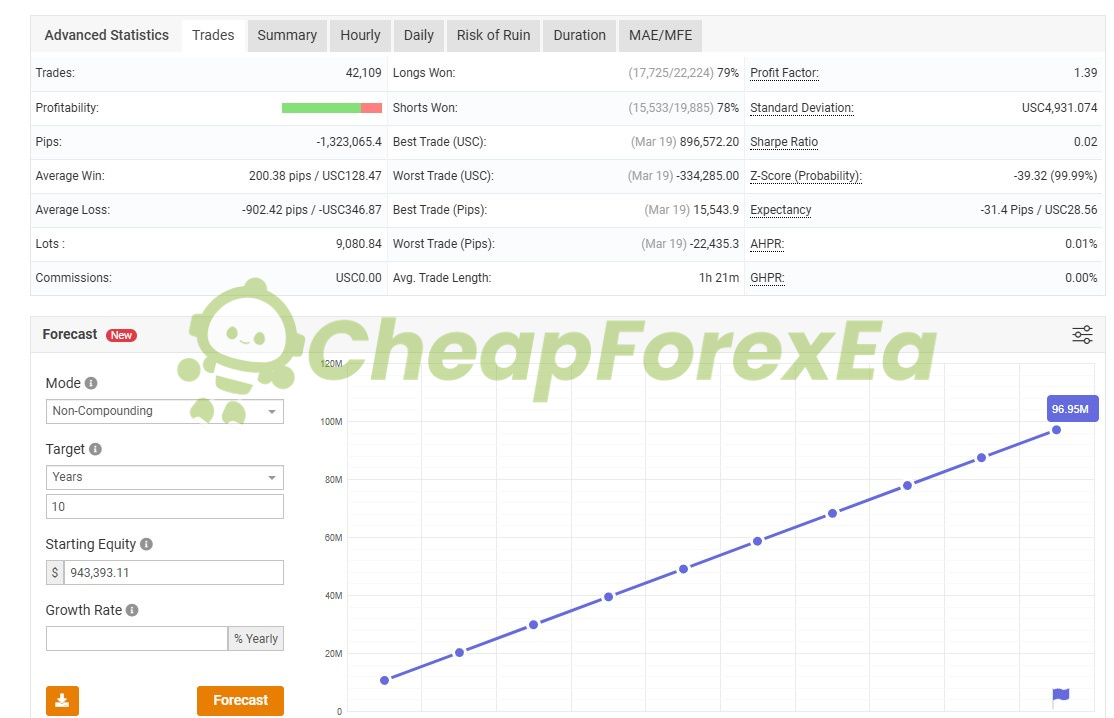Image resolution: width=1114 pixels, height=718 pixels.
Task: Click the Starting Equity info icon
Action: (146, 544)
